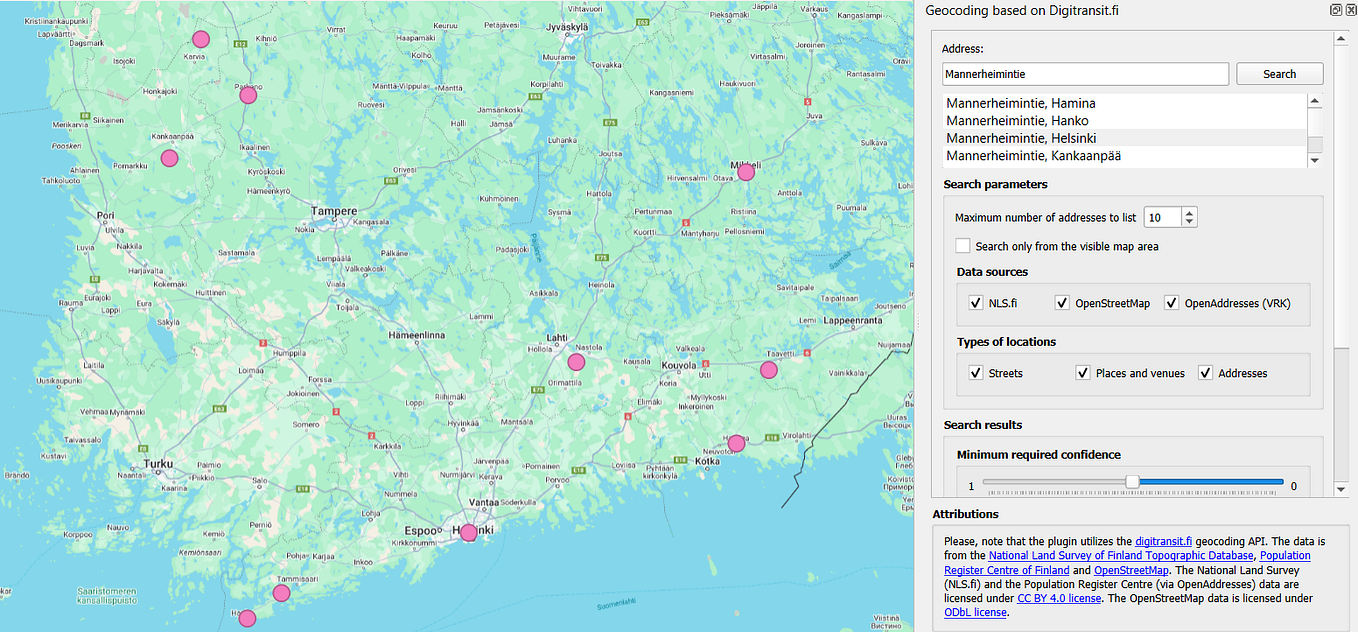This screenshot has width=1358, height=632.
Task: Open the CC BY 4.0 license link
Action: [x=1057, y=597]
